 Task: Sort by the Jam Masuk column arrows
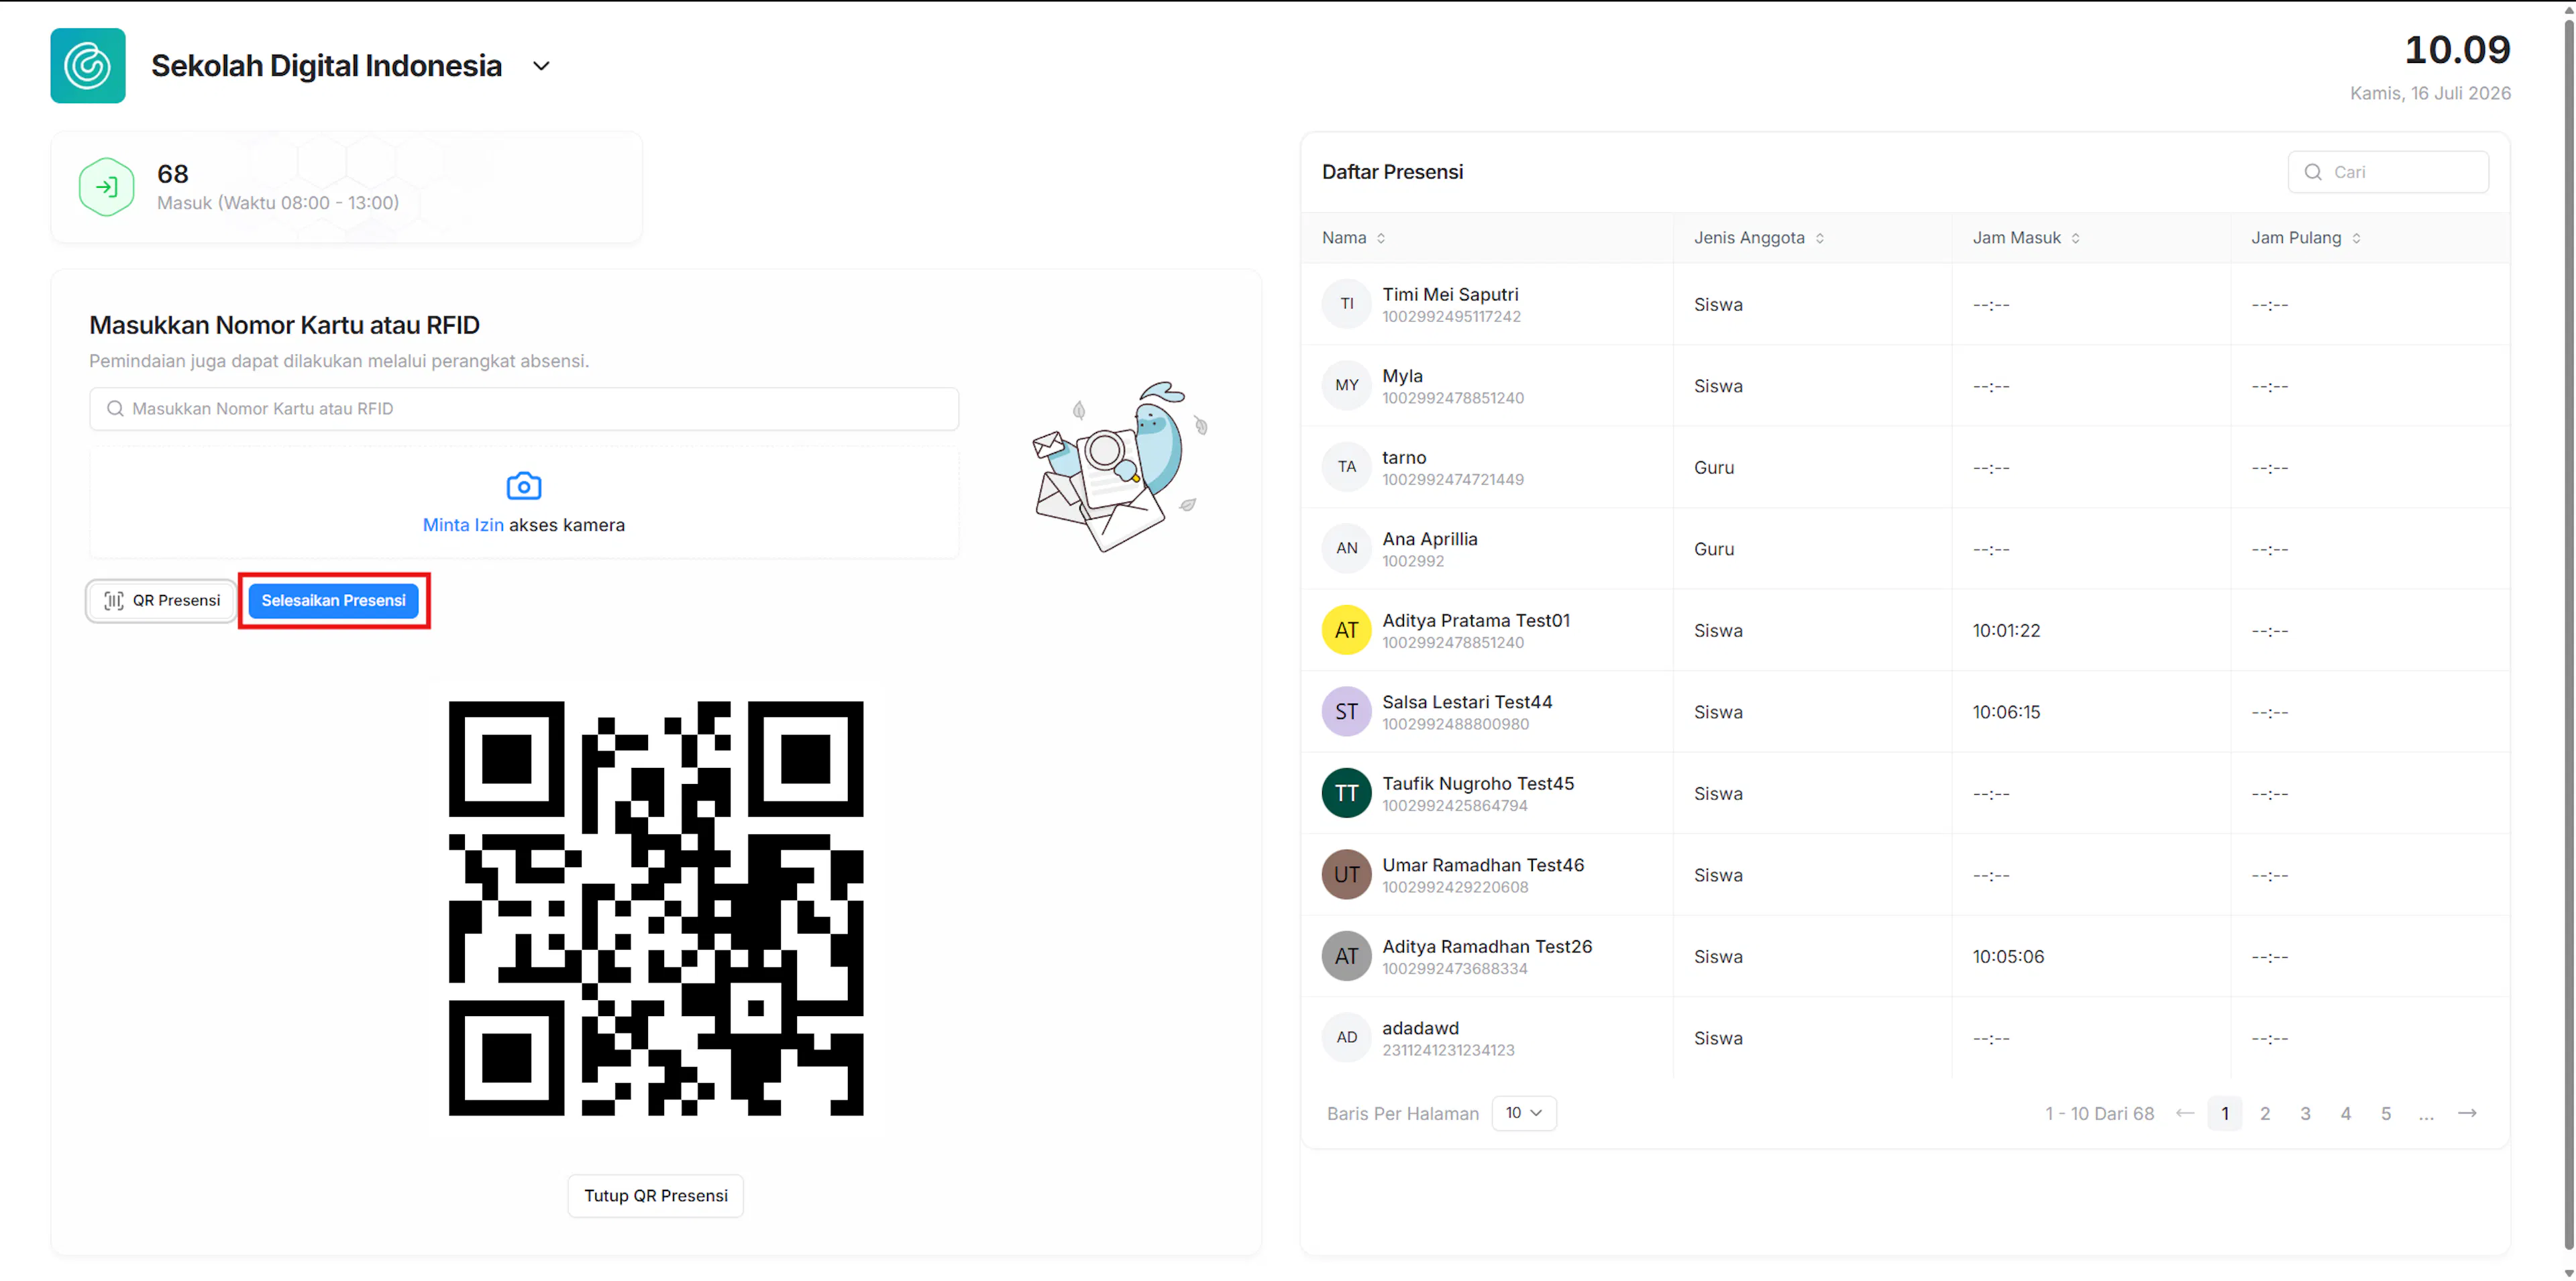pyautogui.click(x=2076, y=239)
